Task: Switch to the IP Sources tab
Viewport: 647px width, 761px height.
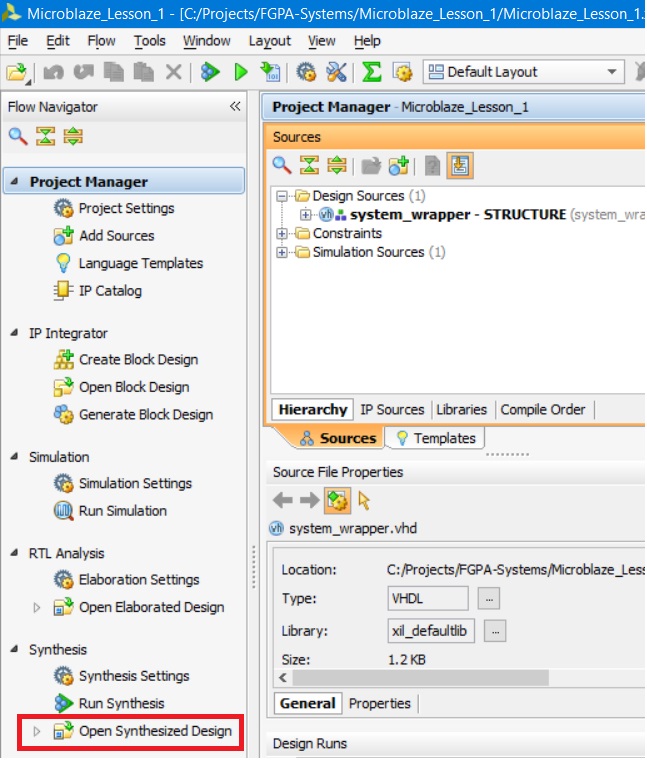Action: tap(392, 409)
